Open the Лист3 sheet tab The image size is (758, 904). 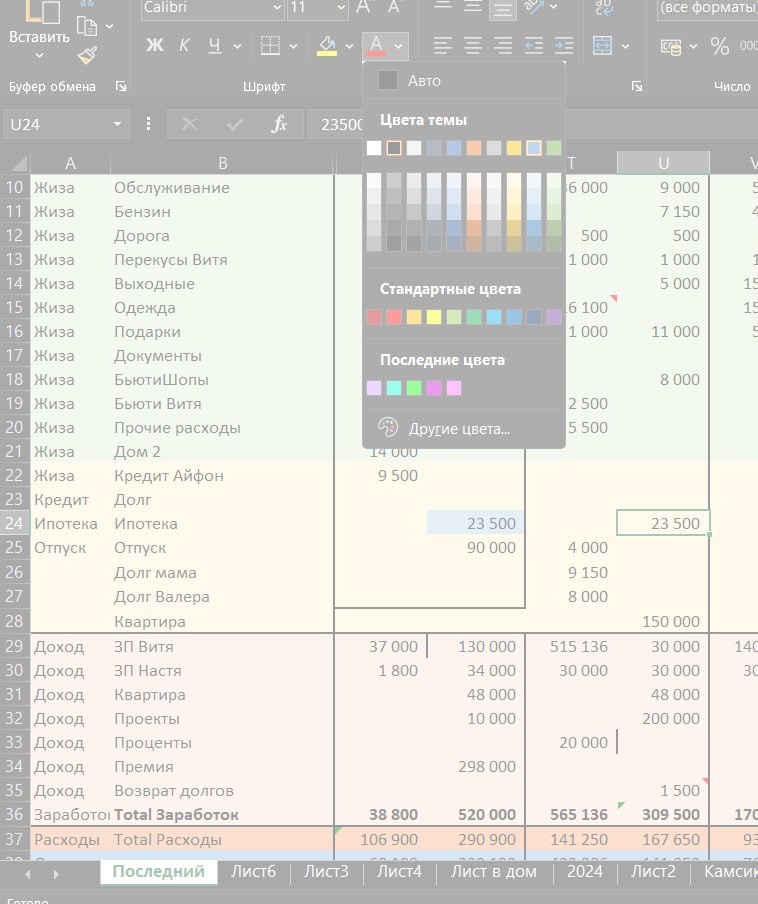[326, 871]
